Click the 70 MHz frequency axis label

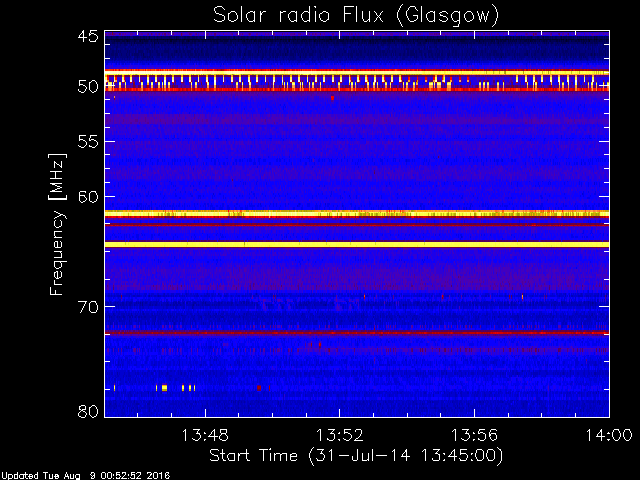pos(88,307)
